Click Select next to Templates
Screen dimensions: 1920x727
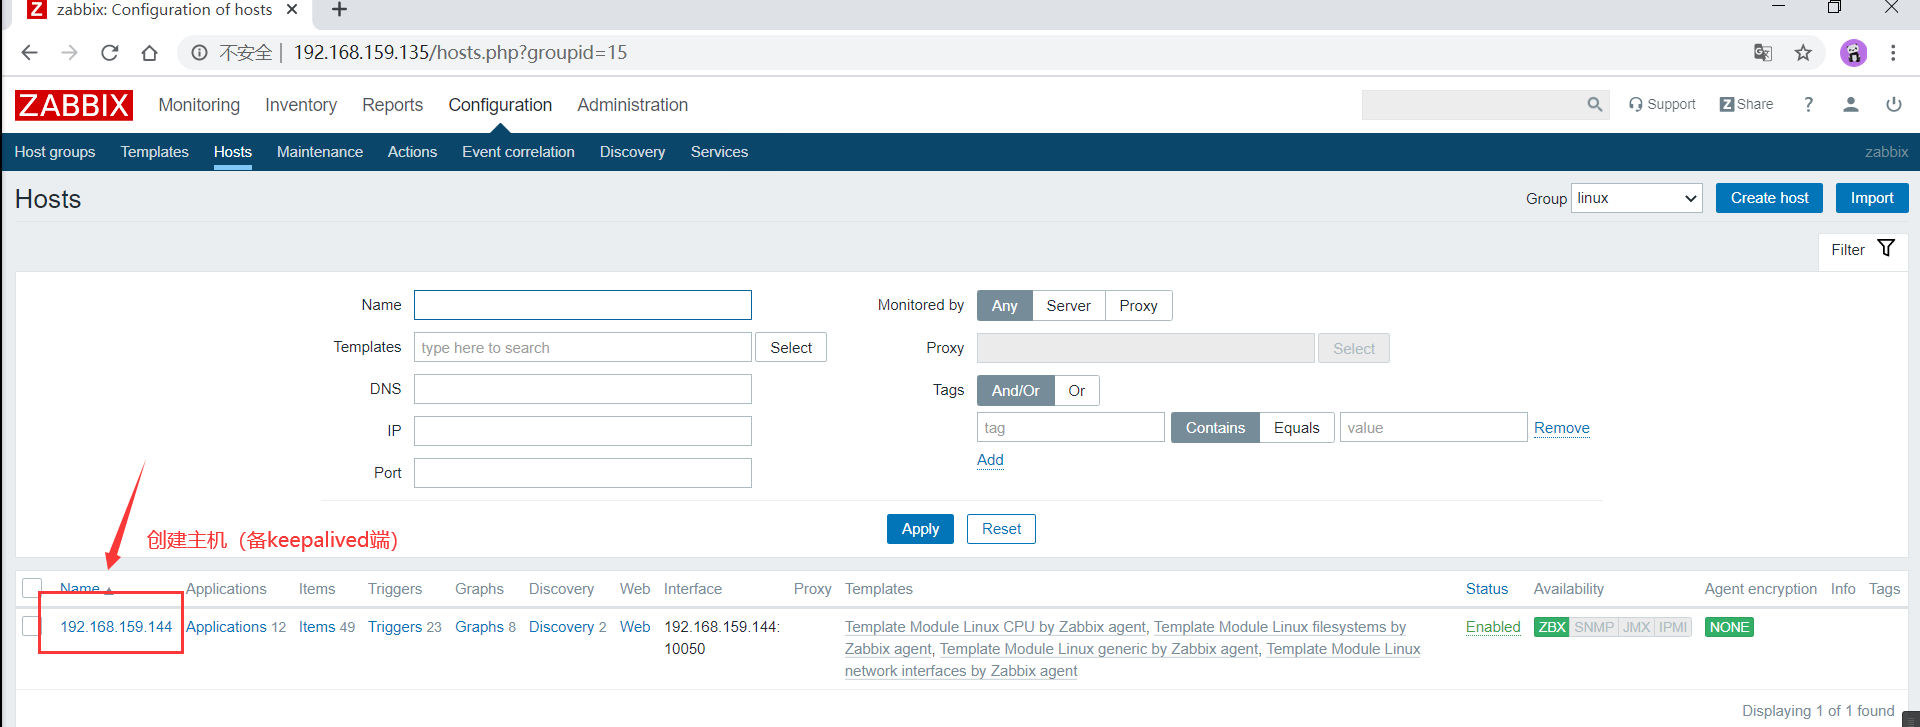pos(791,347)
